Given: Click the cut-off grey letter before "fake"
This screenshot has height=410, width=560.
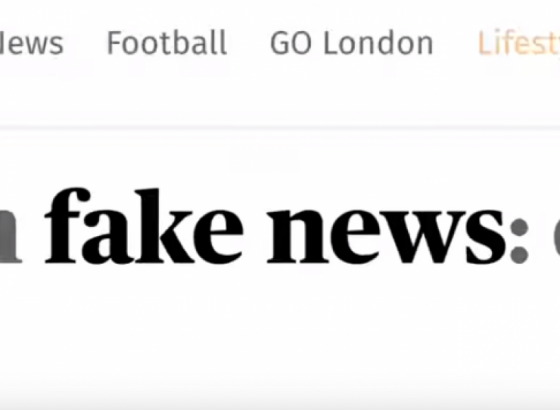Looking at the screenshot, I should (x=11, y=236).
